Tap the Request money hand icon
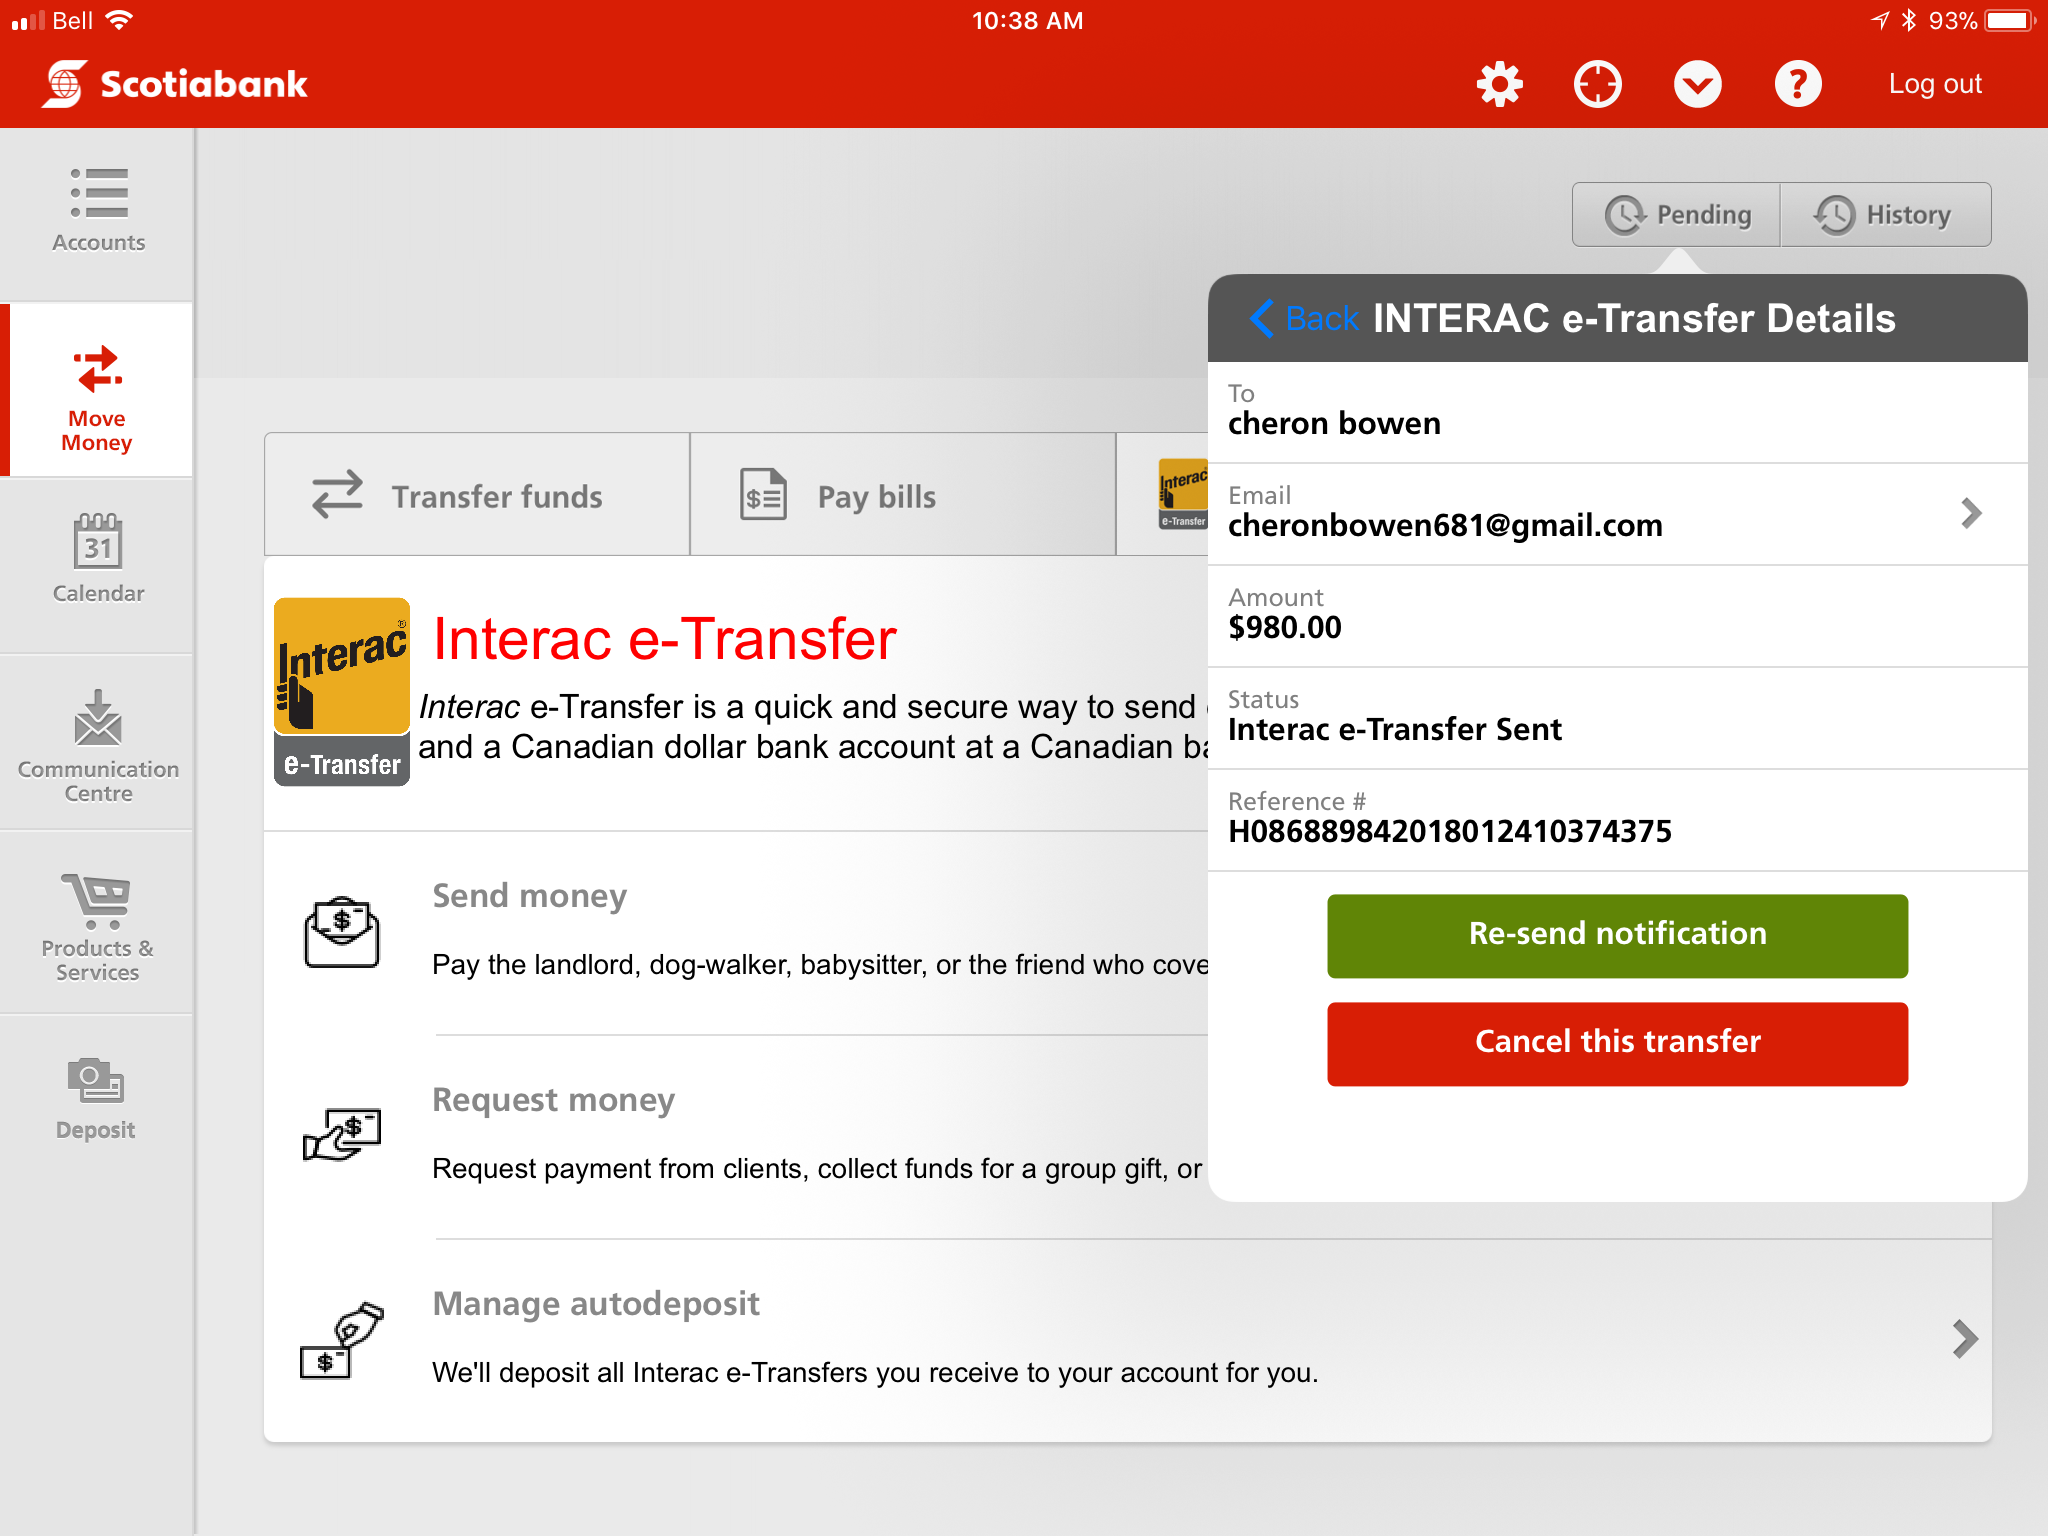Viewport: 2048px width, 1536px height. coord(342,1135)
